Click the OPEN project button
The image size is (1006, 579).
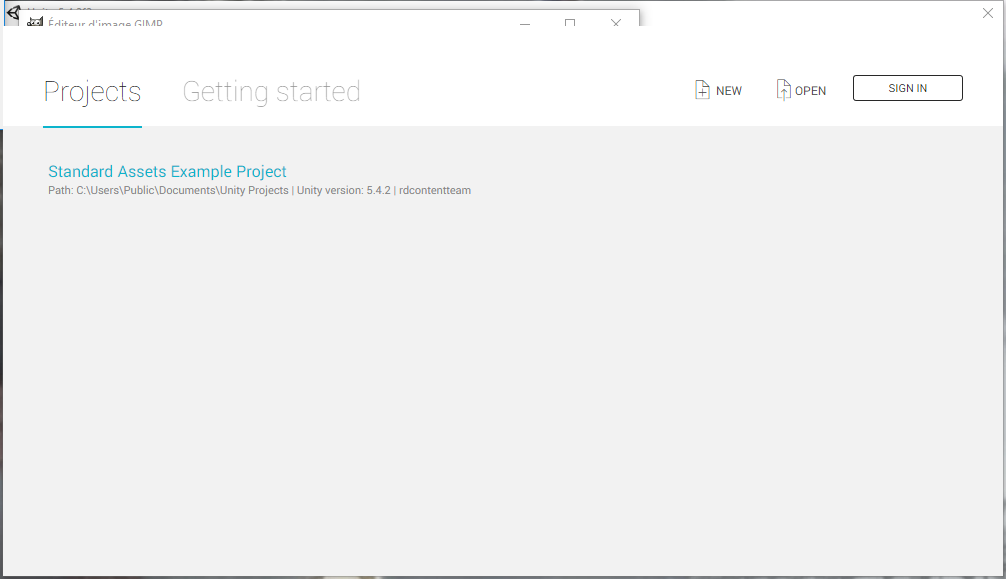(x=801, y=90)
